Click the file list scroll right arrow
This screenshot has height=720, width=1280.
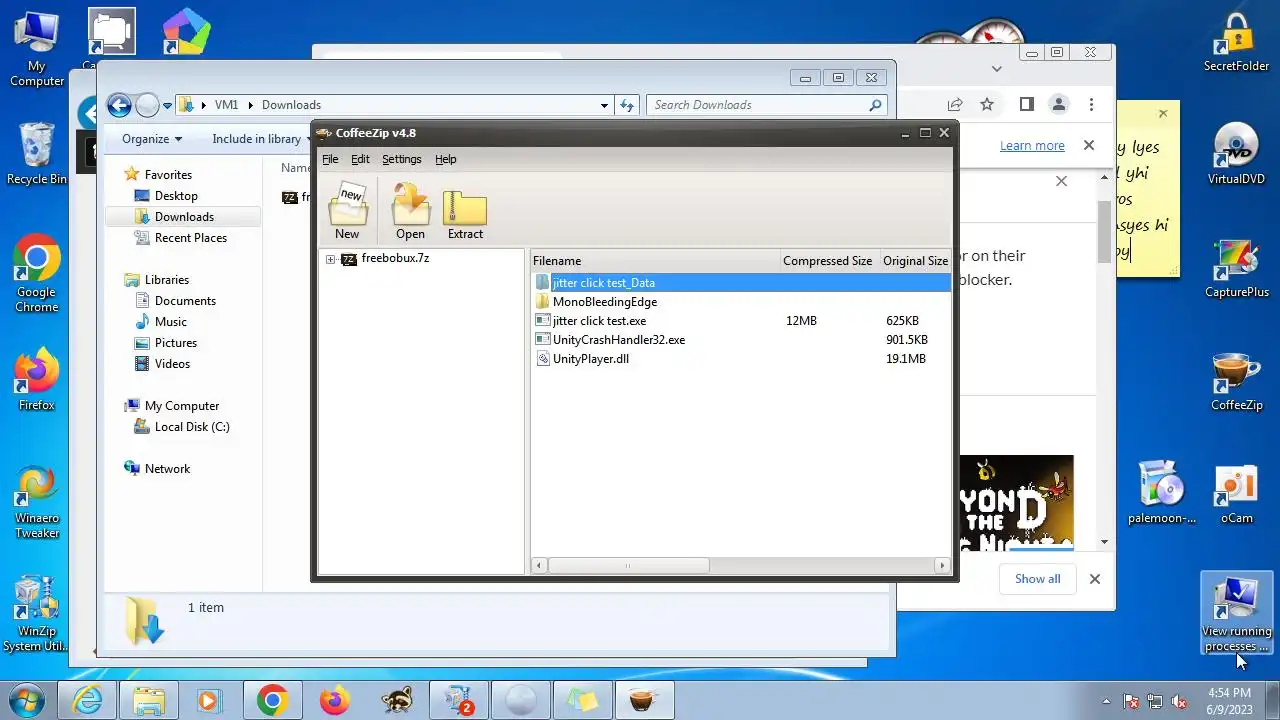942,566
